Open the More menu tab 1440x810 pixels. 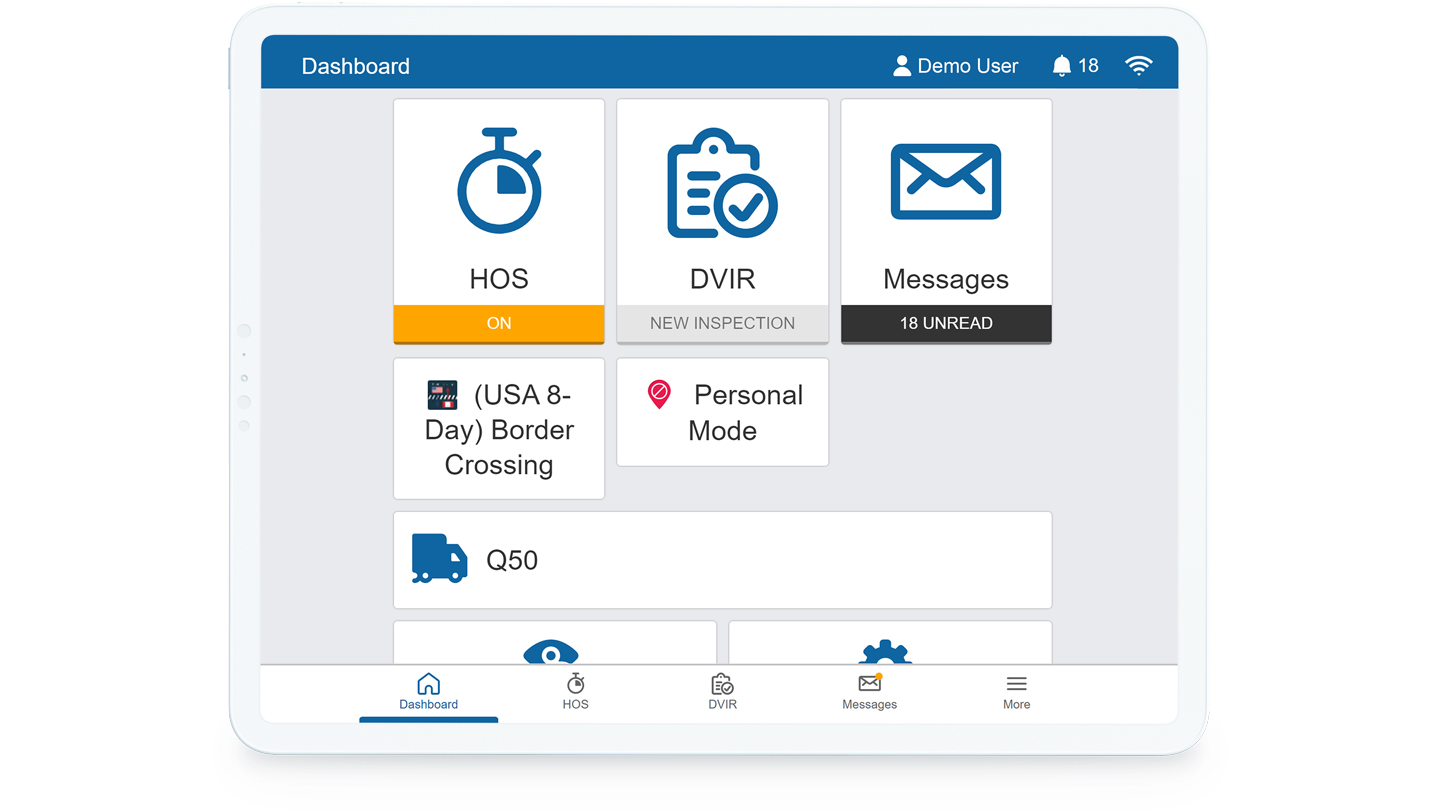[1016, 692]
